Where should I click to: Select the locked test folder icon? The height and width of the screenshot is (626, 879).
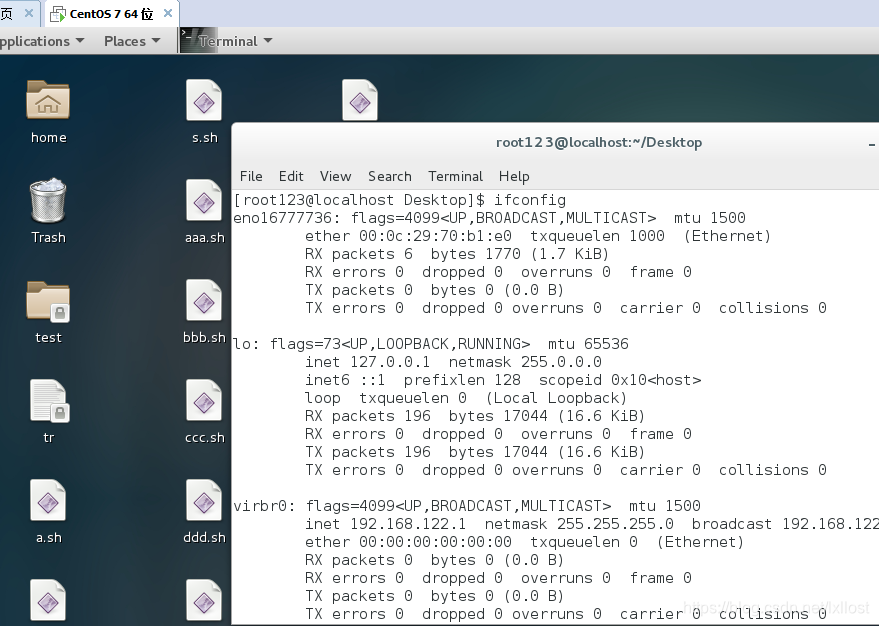point(48,302)
